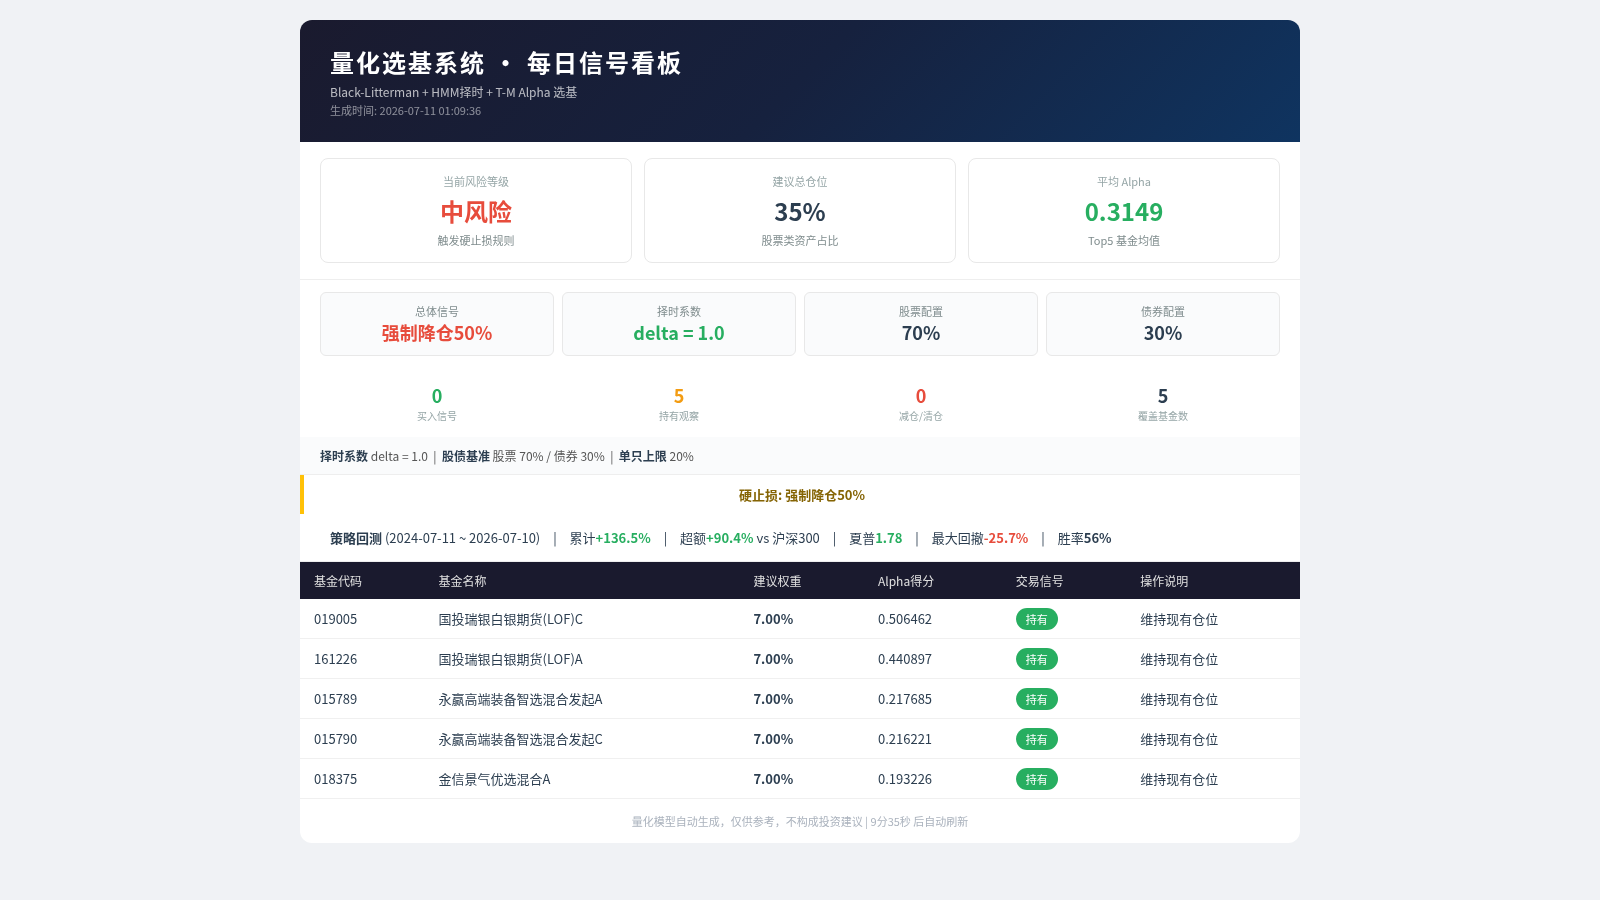1600x900 pixels.
Task: Click fund code 015790
Action: pos(336,739)
